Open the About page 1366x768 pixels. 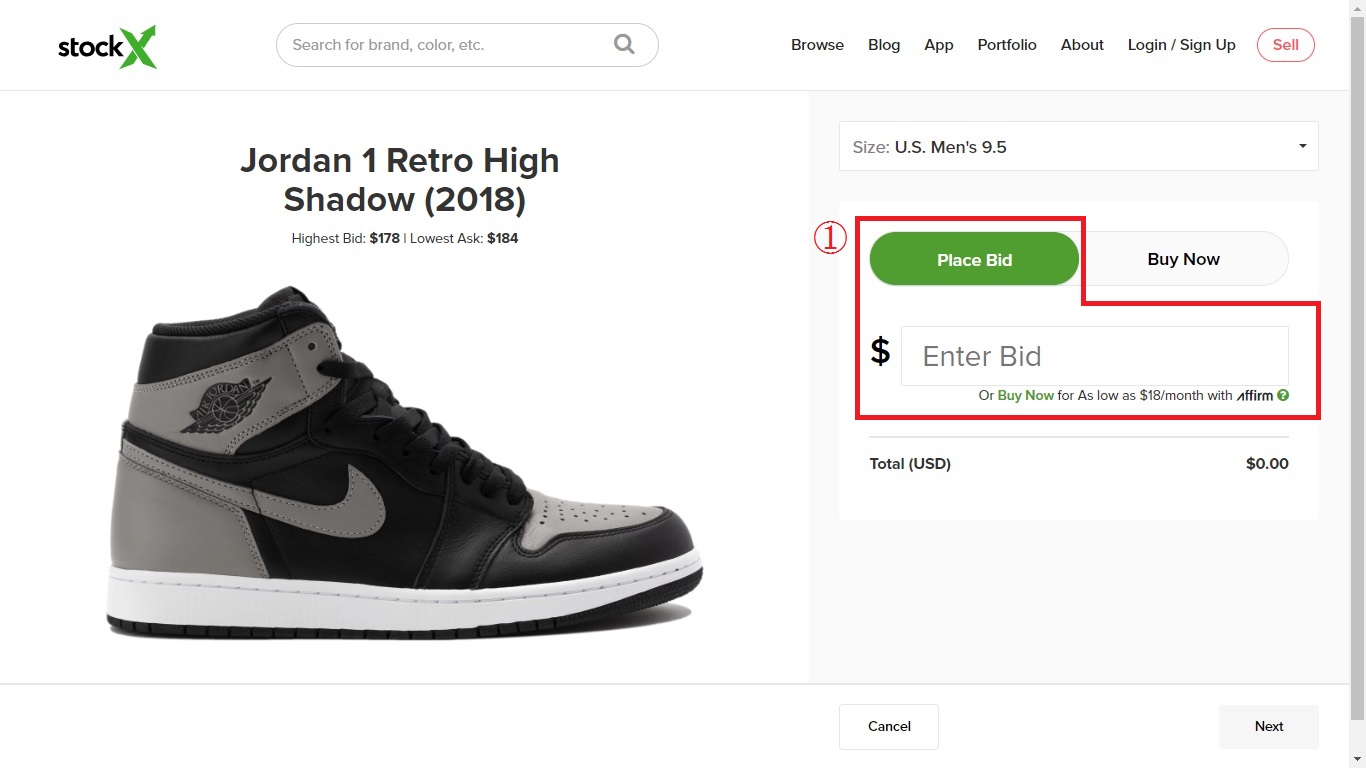[1081, 45]
